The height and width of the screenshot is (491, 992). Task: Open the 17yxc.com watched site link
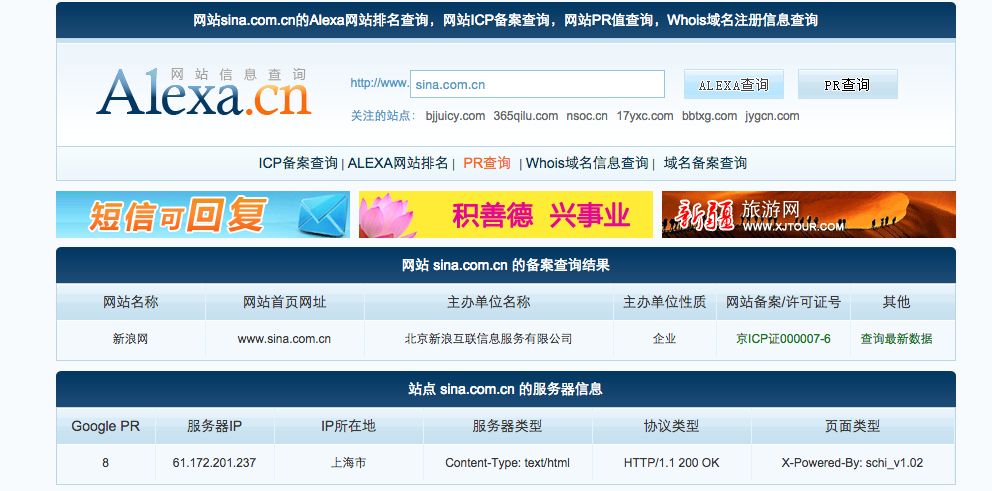[645, 116]
